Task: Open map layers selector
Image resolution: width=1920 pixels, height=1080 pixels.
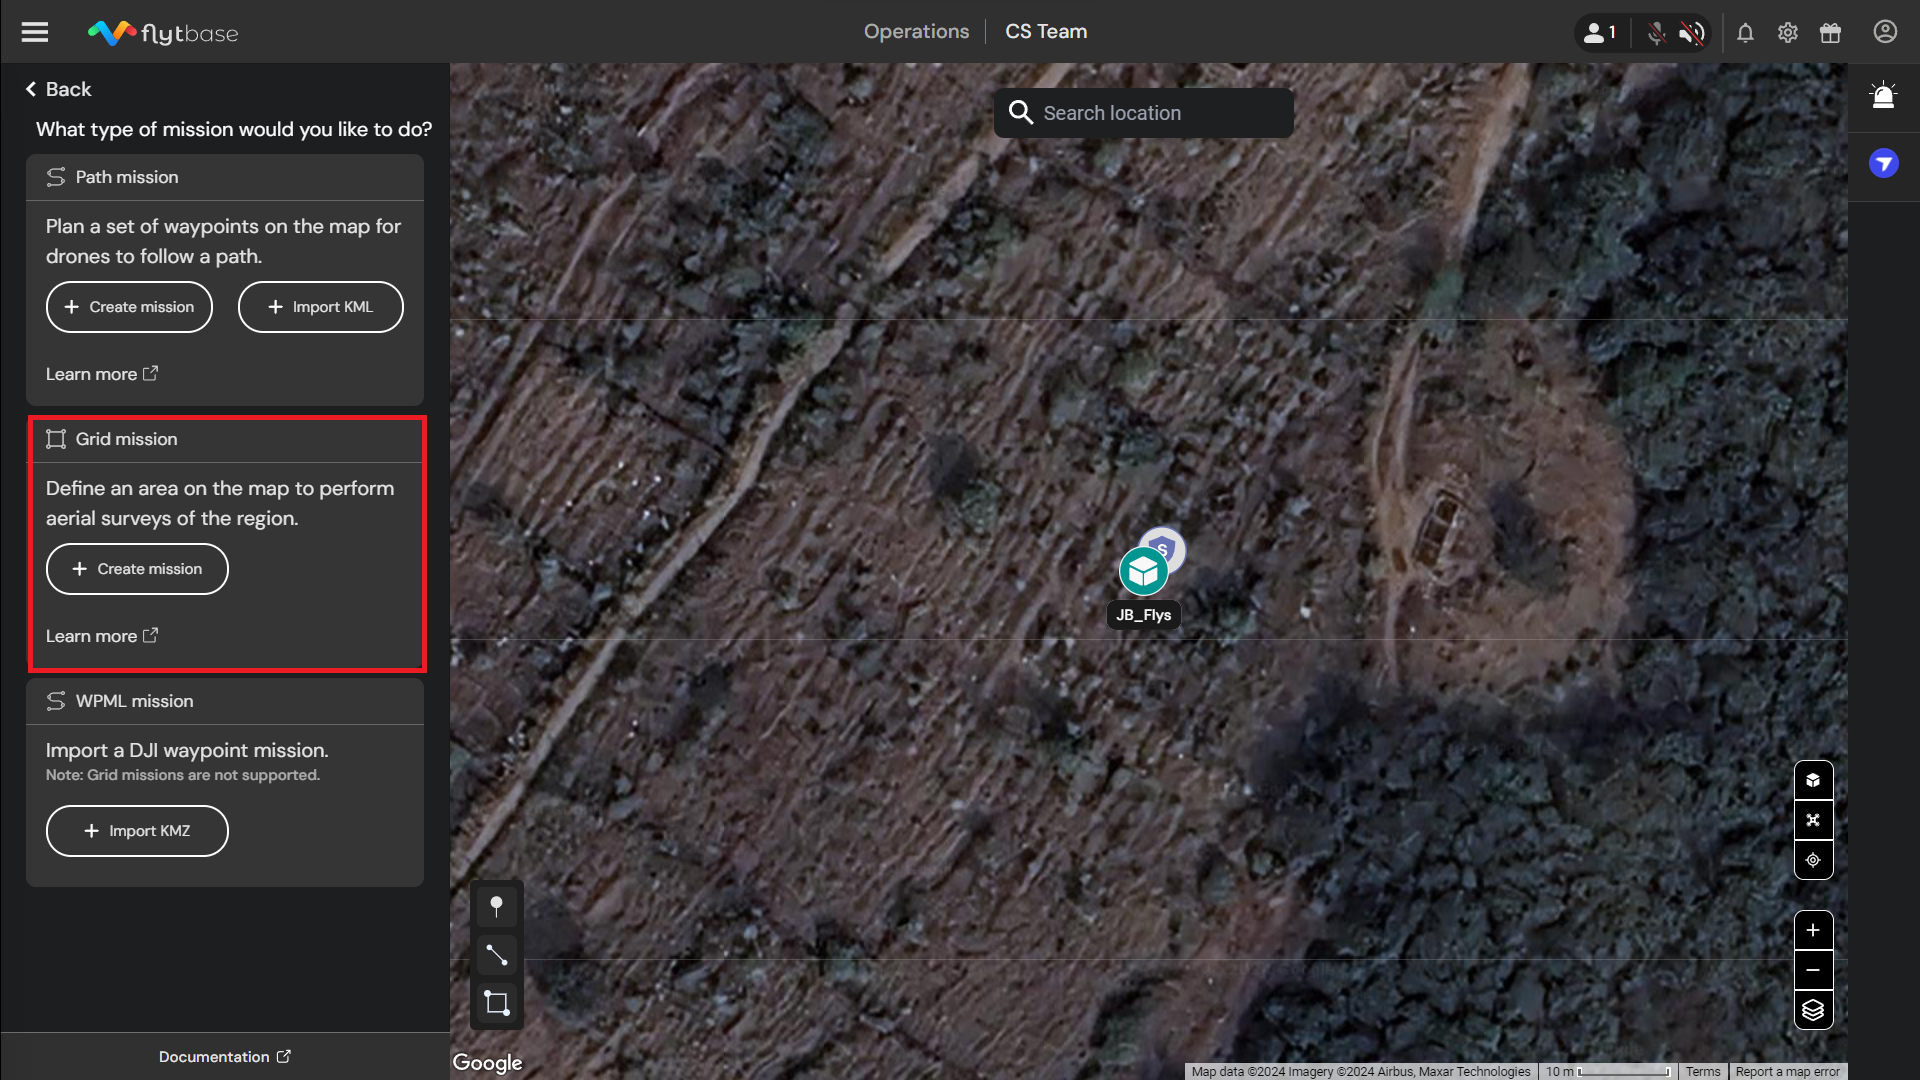Action: click(x=1813, y=1010)
